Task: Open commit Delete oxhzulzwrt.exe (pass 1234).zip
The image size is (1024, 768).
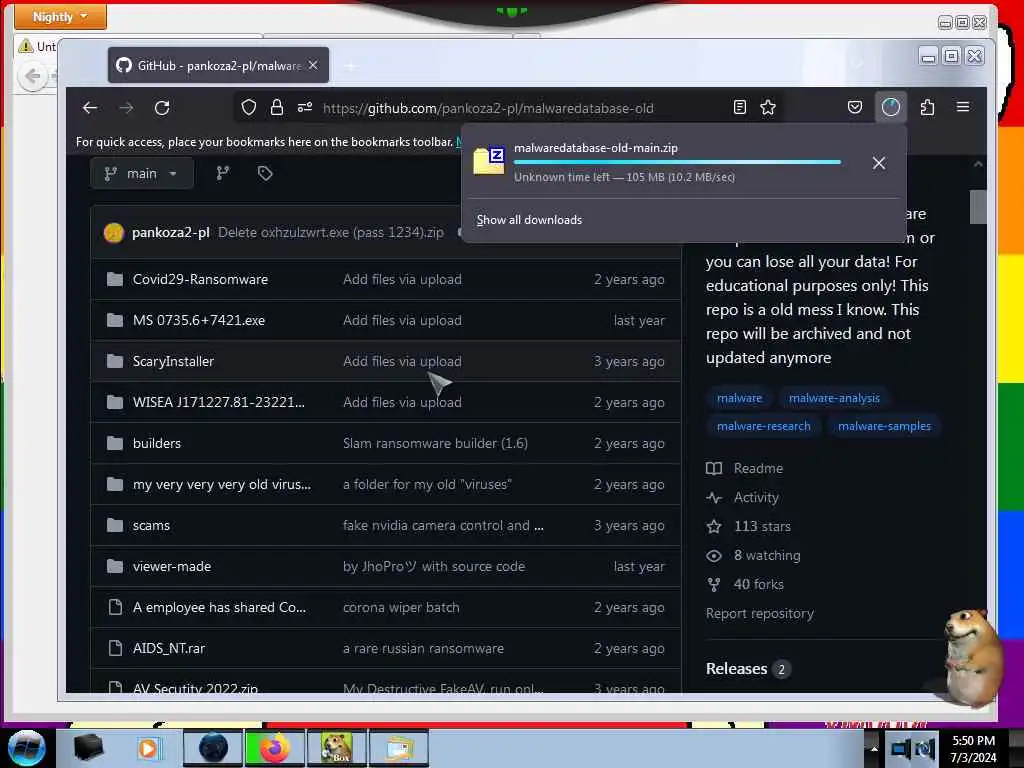Action: click(x=331, y=232)
